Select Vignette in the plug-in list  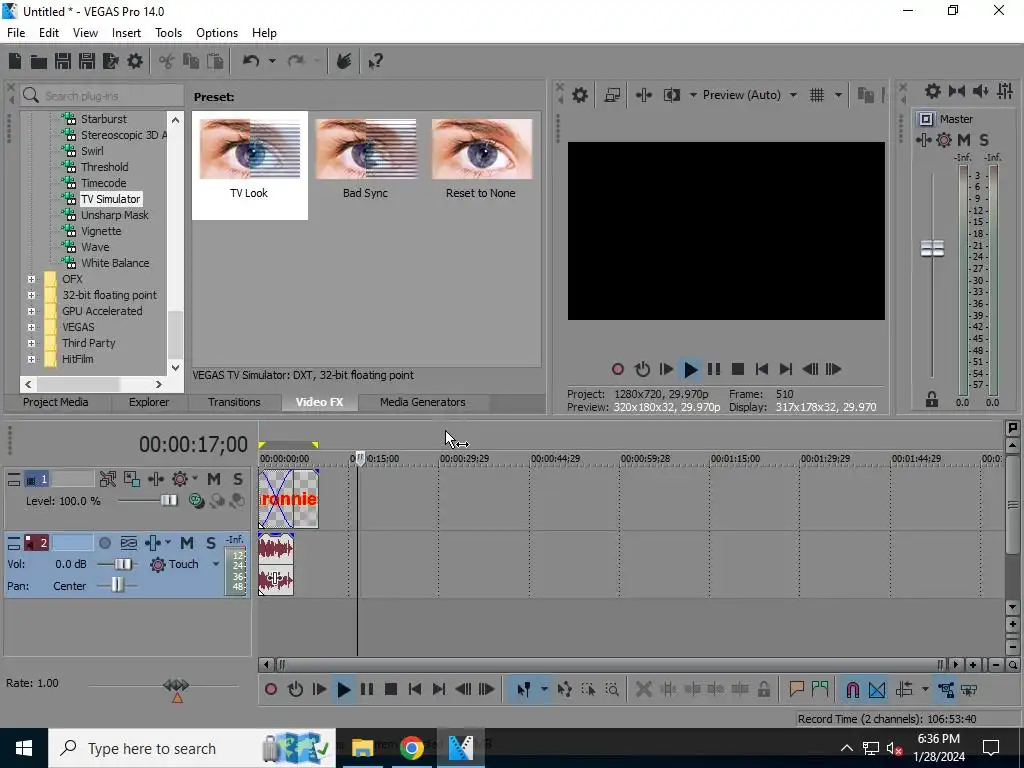point(101,231)
